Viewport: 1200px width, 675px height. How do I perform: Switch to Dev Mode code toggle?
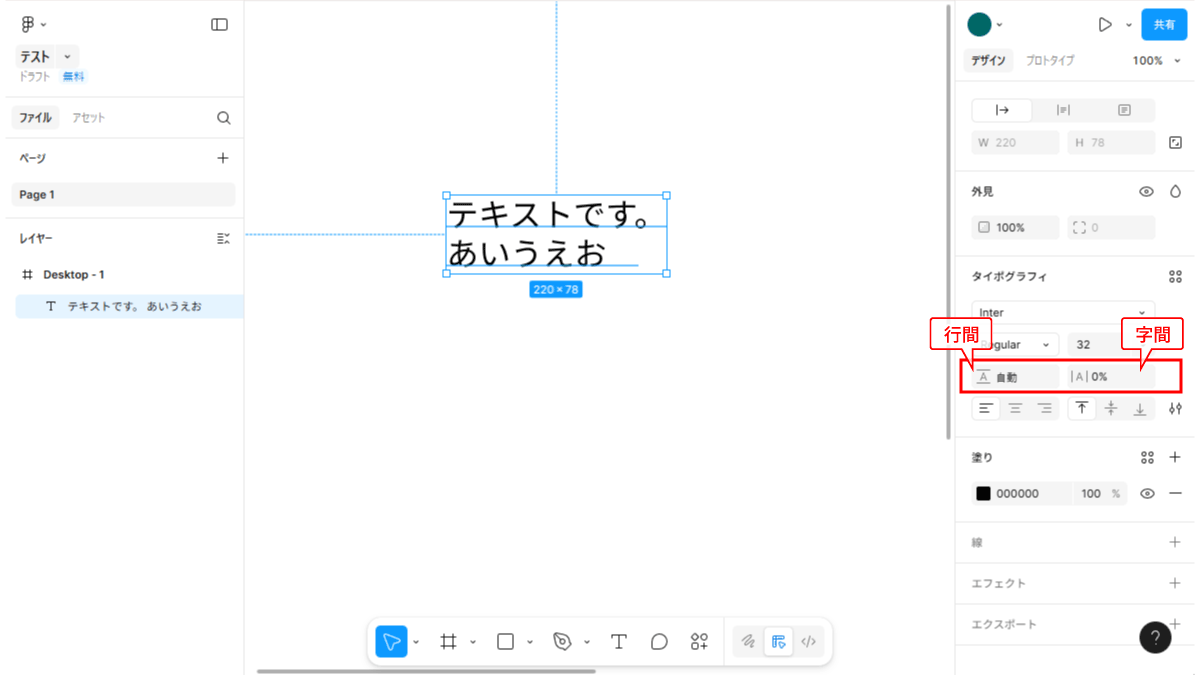tap(808, 642)
